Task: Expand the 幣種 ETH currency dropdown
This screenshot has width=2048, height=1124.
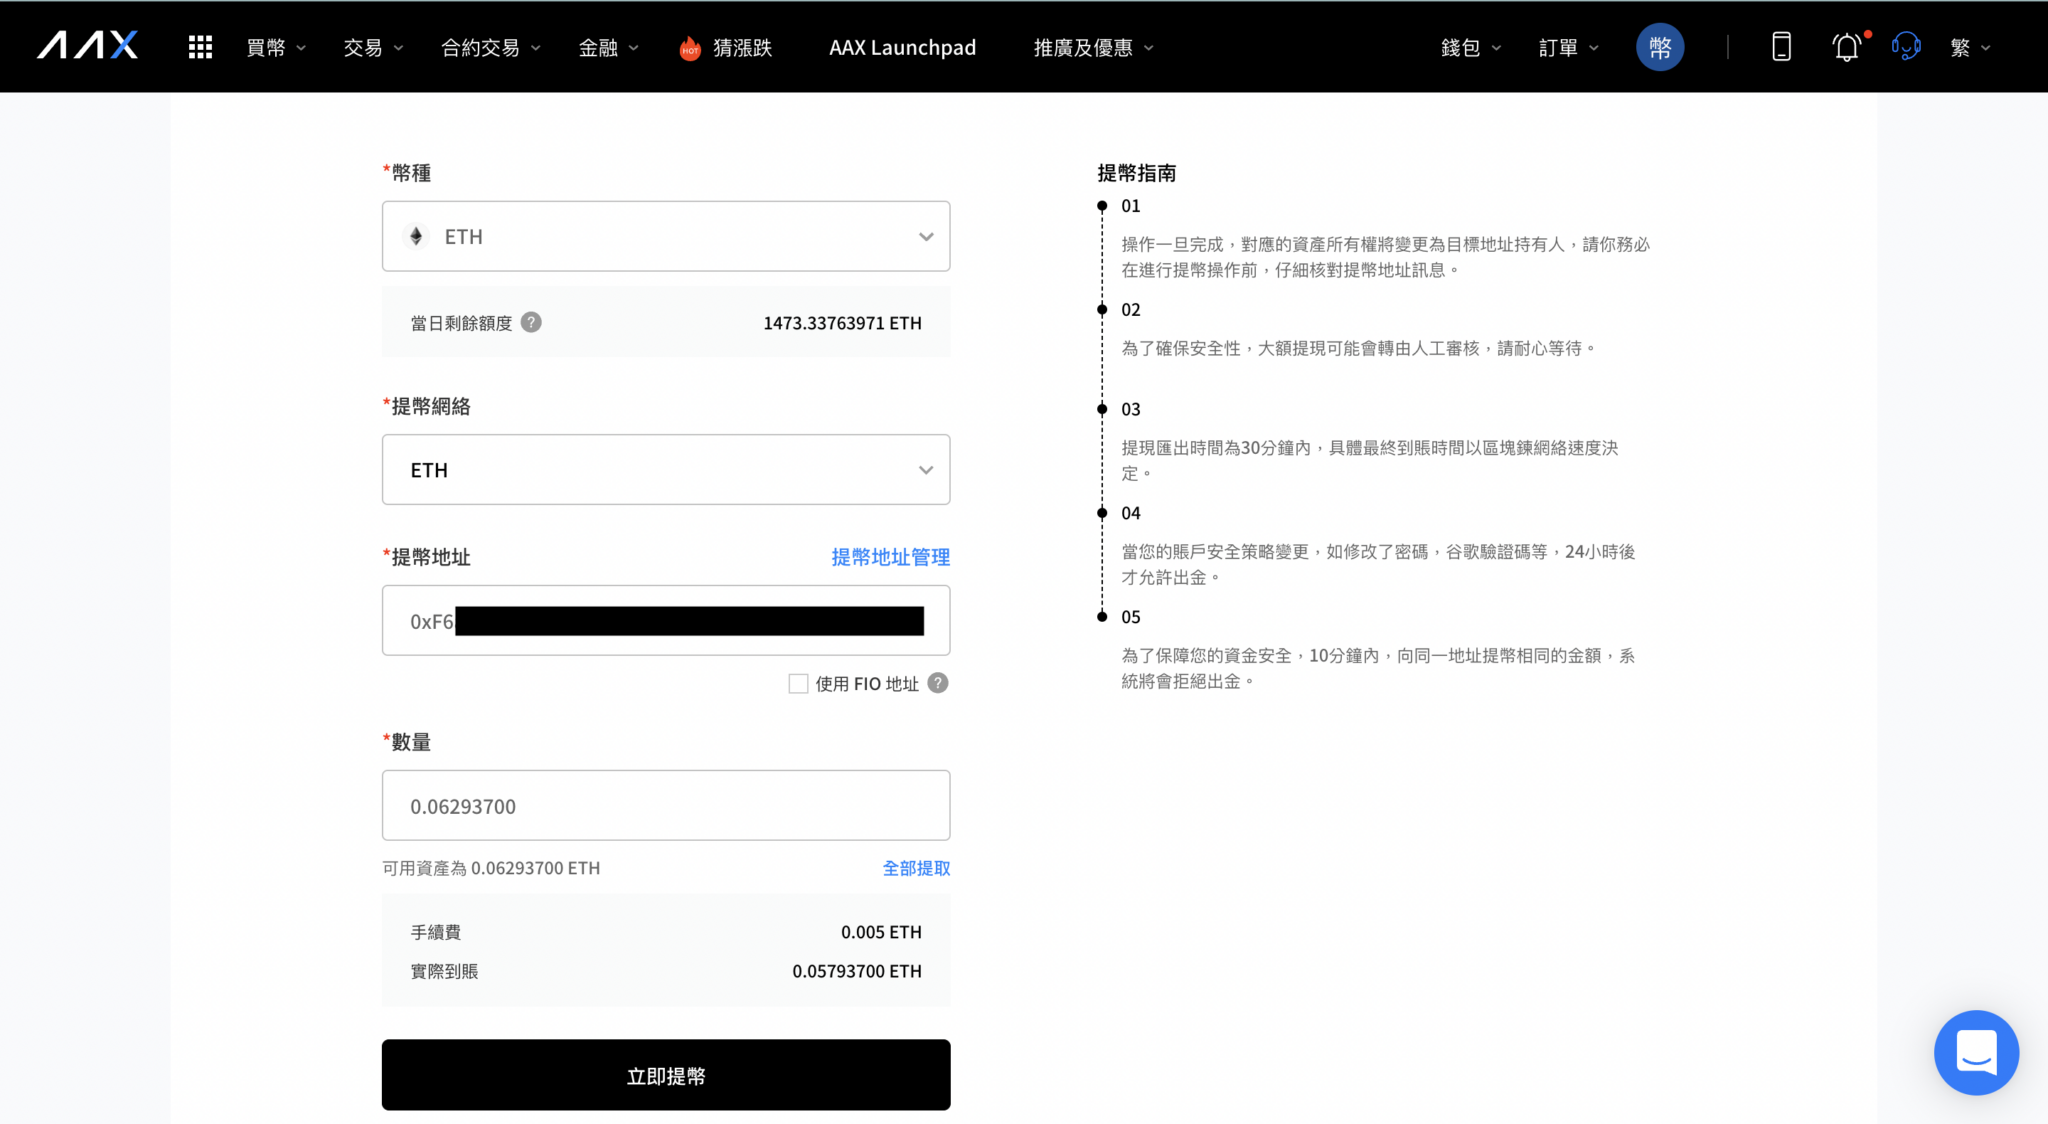Action: tap(666, 236)
